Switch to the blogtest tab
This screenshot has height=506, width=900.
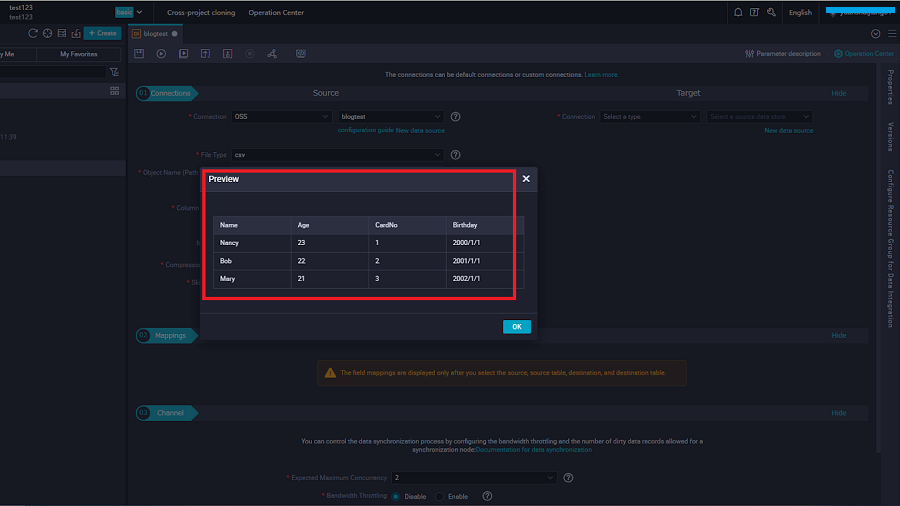(155, 33)
